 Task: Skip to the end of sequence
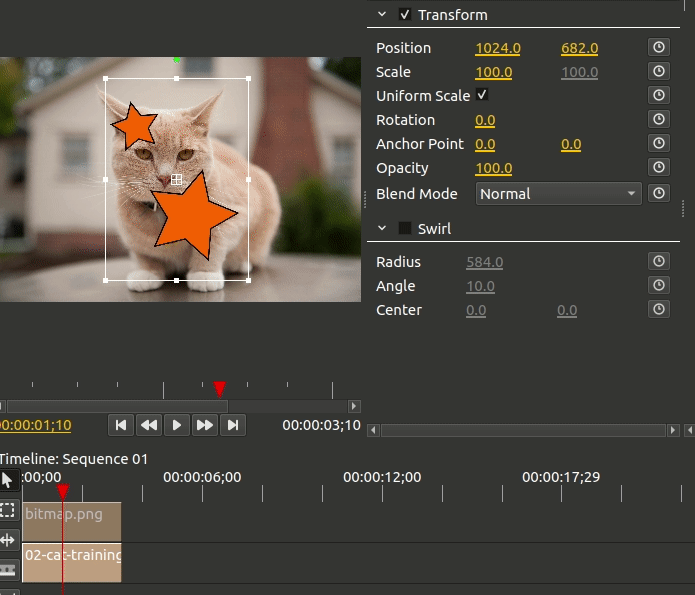click(233, 425)
